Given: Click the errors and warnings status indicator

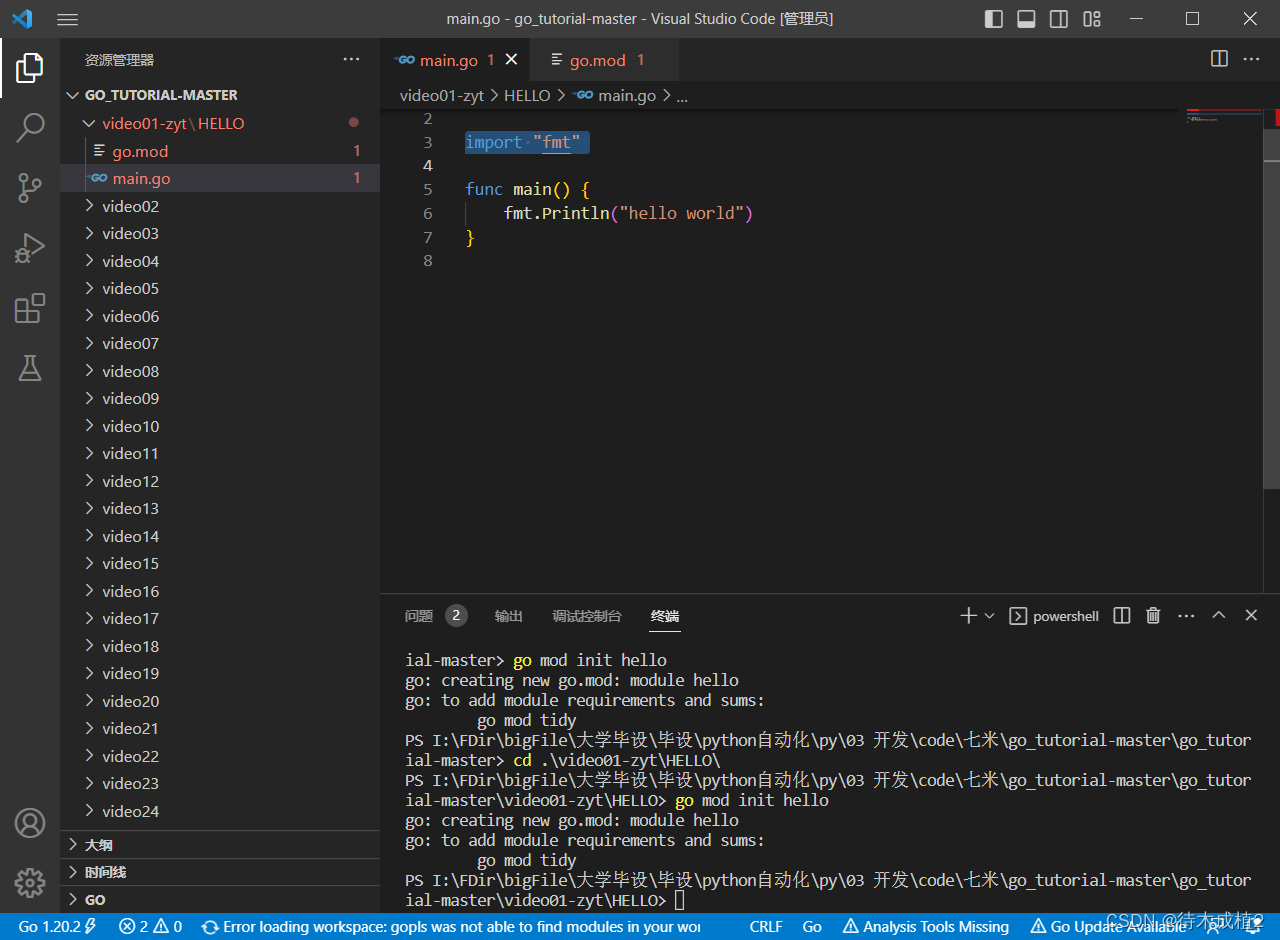Looking at the screenshot, I should tap(150, 927).
